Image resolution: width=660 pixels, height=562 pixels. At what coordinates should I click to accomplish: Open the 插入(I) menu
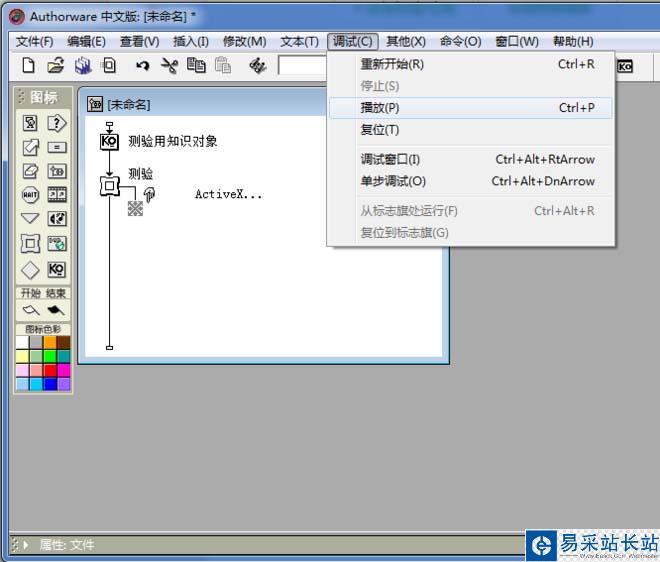191,42
